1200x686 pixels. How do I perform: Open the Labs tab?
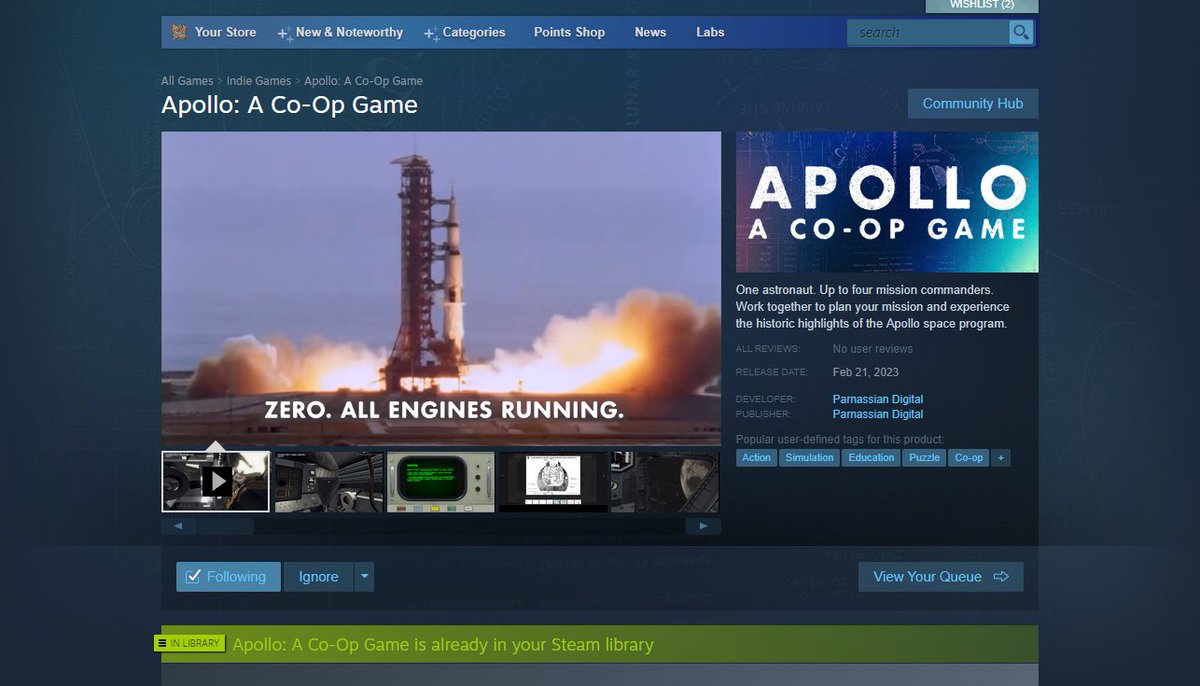click(710, 32)
